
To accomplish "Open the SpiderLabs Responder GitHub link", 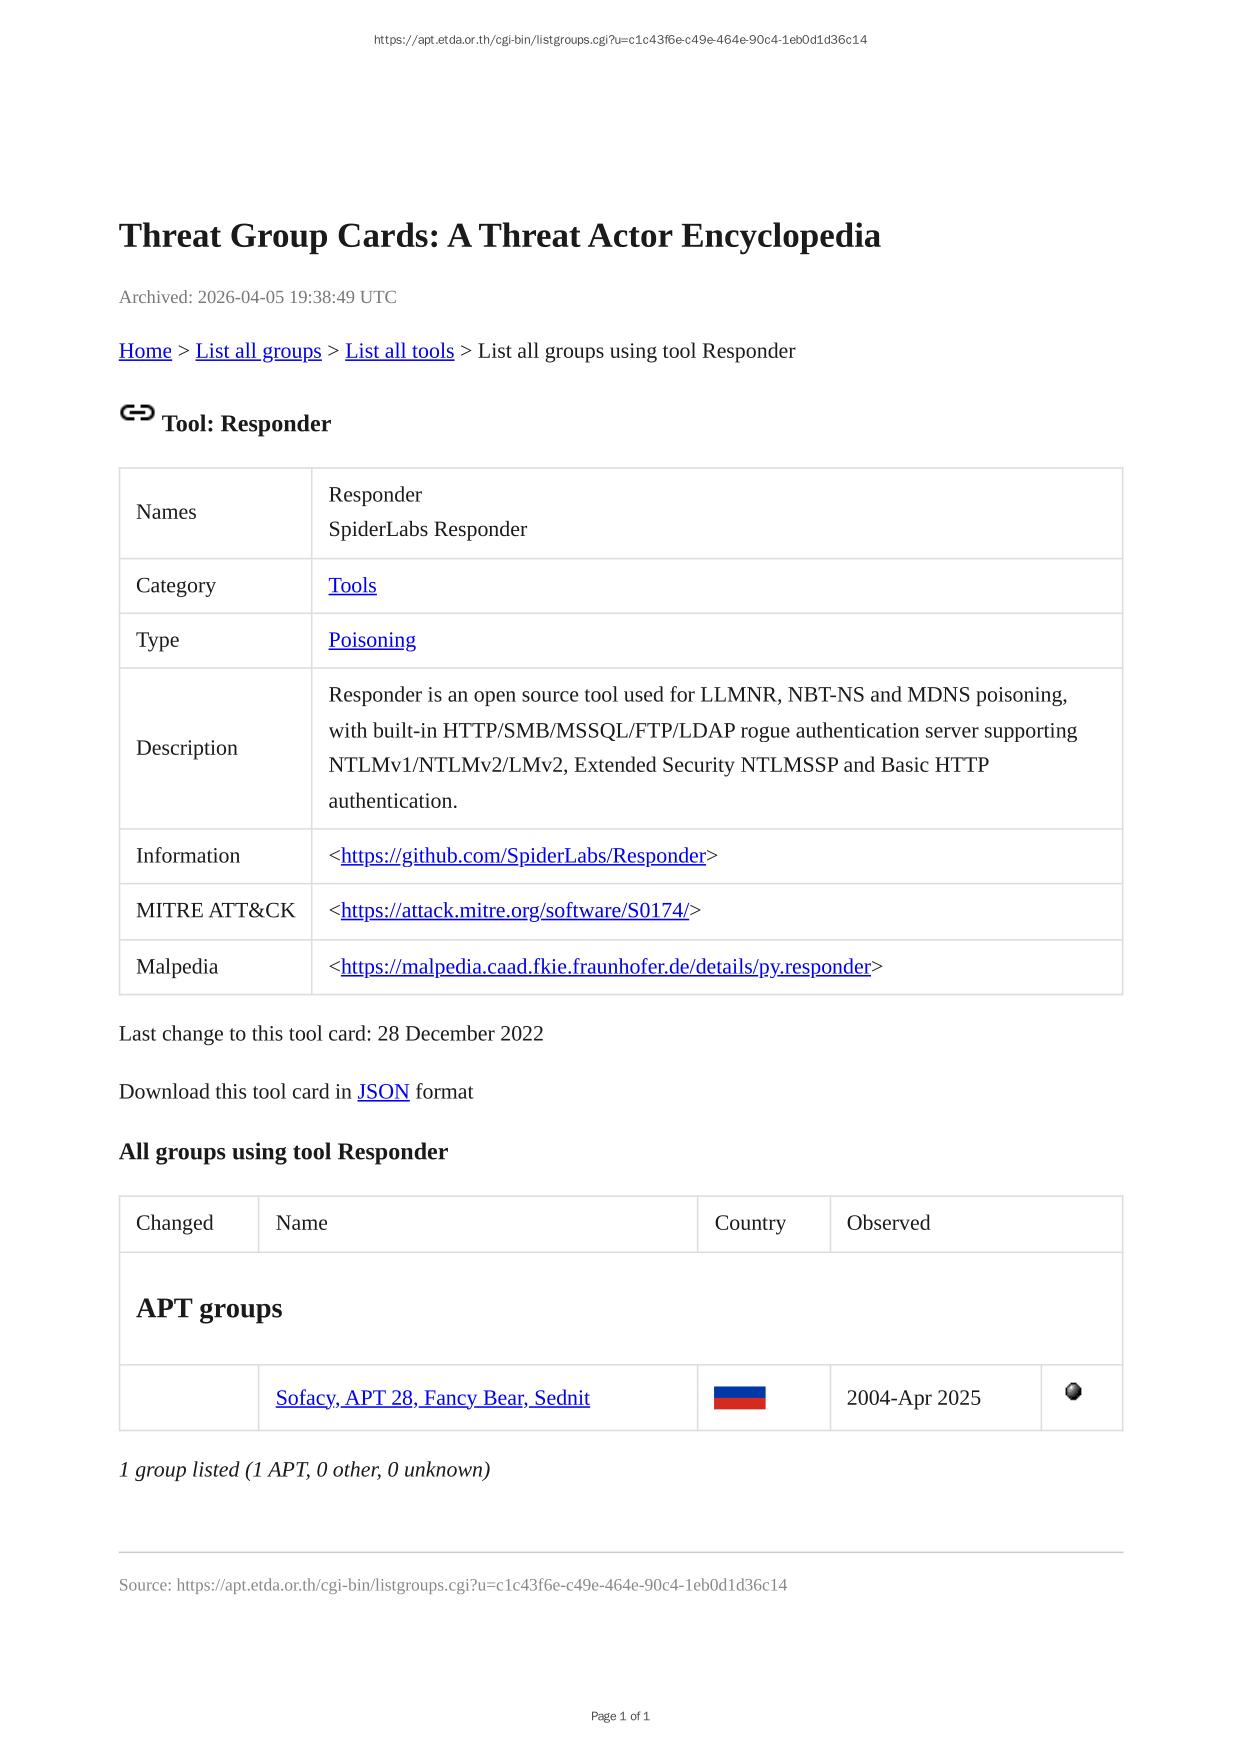I will point(523,856).
